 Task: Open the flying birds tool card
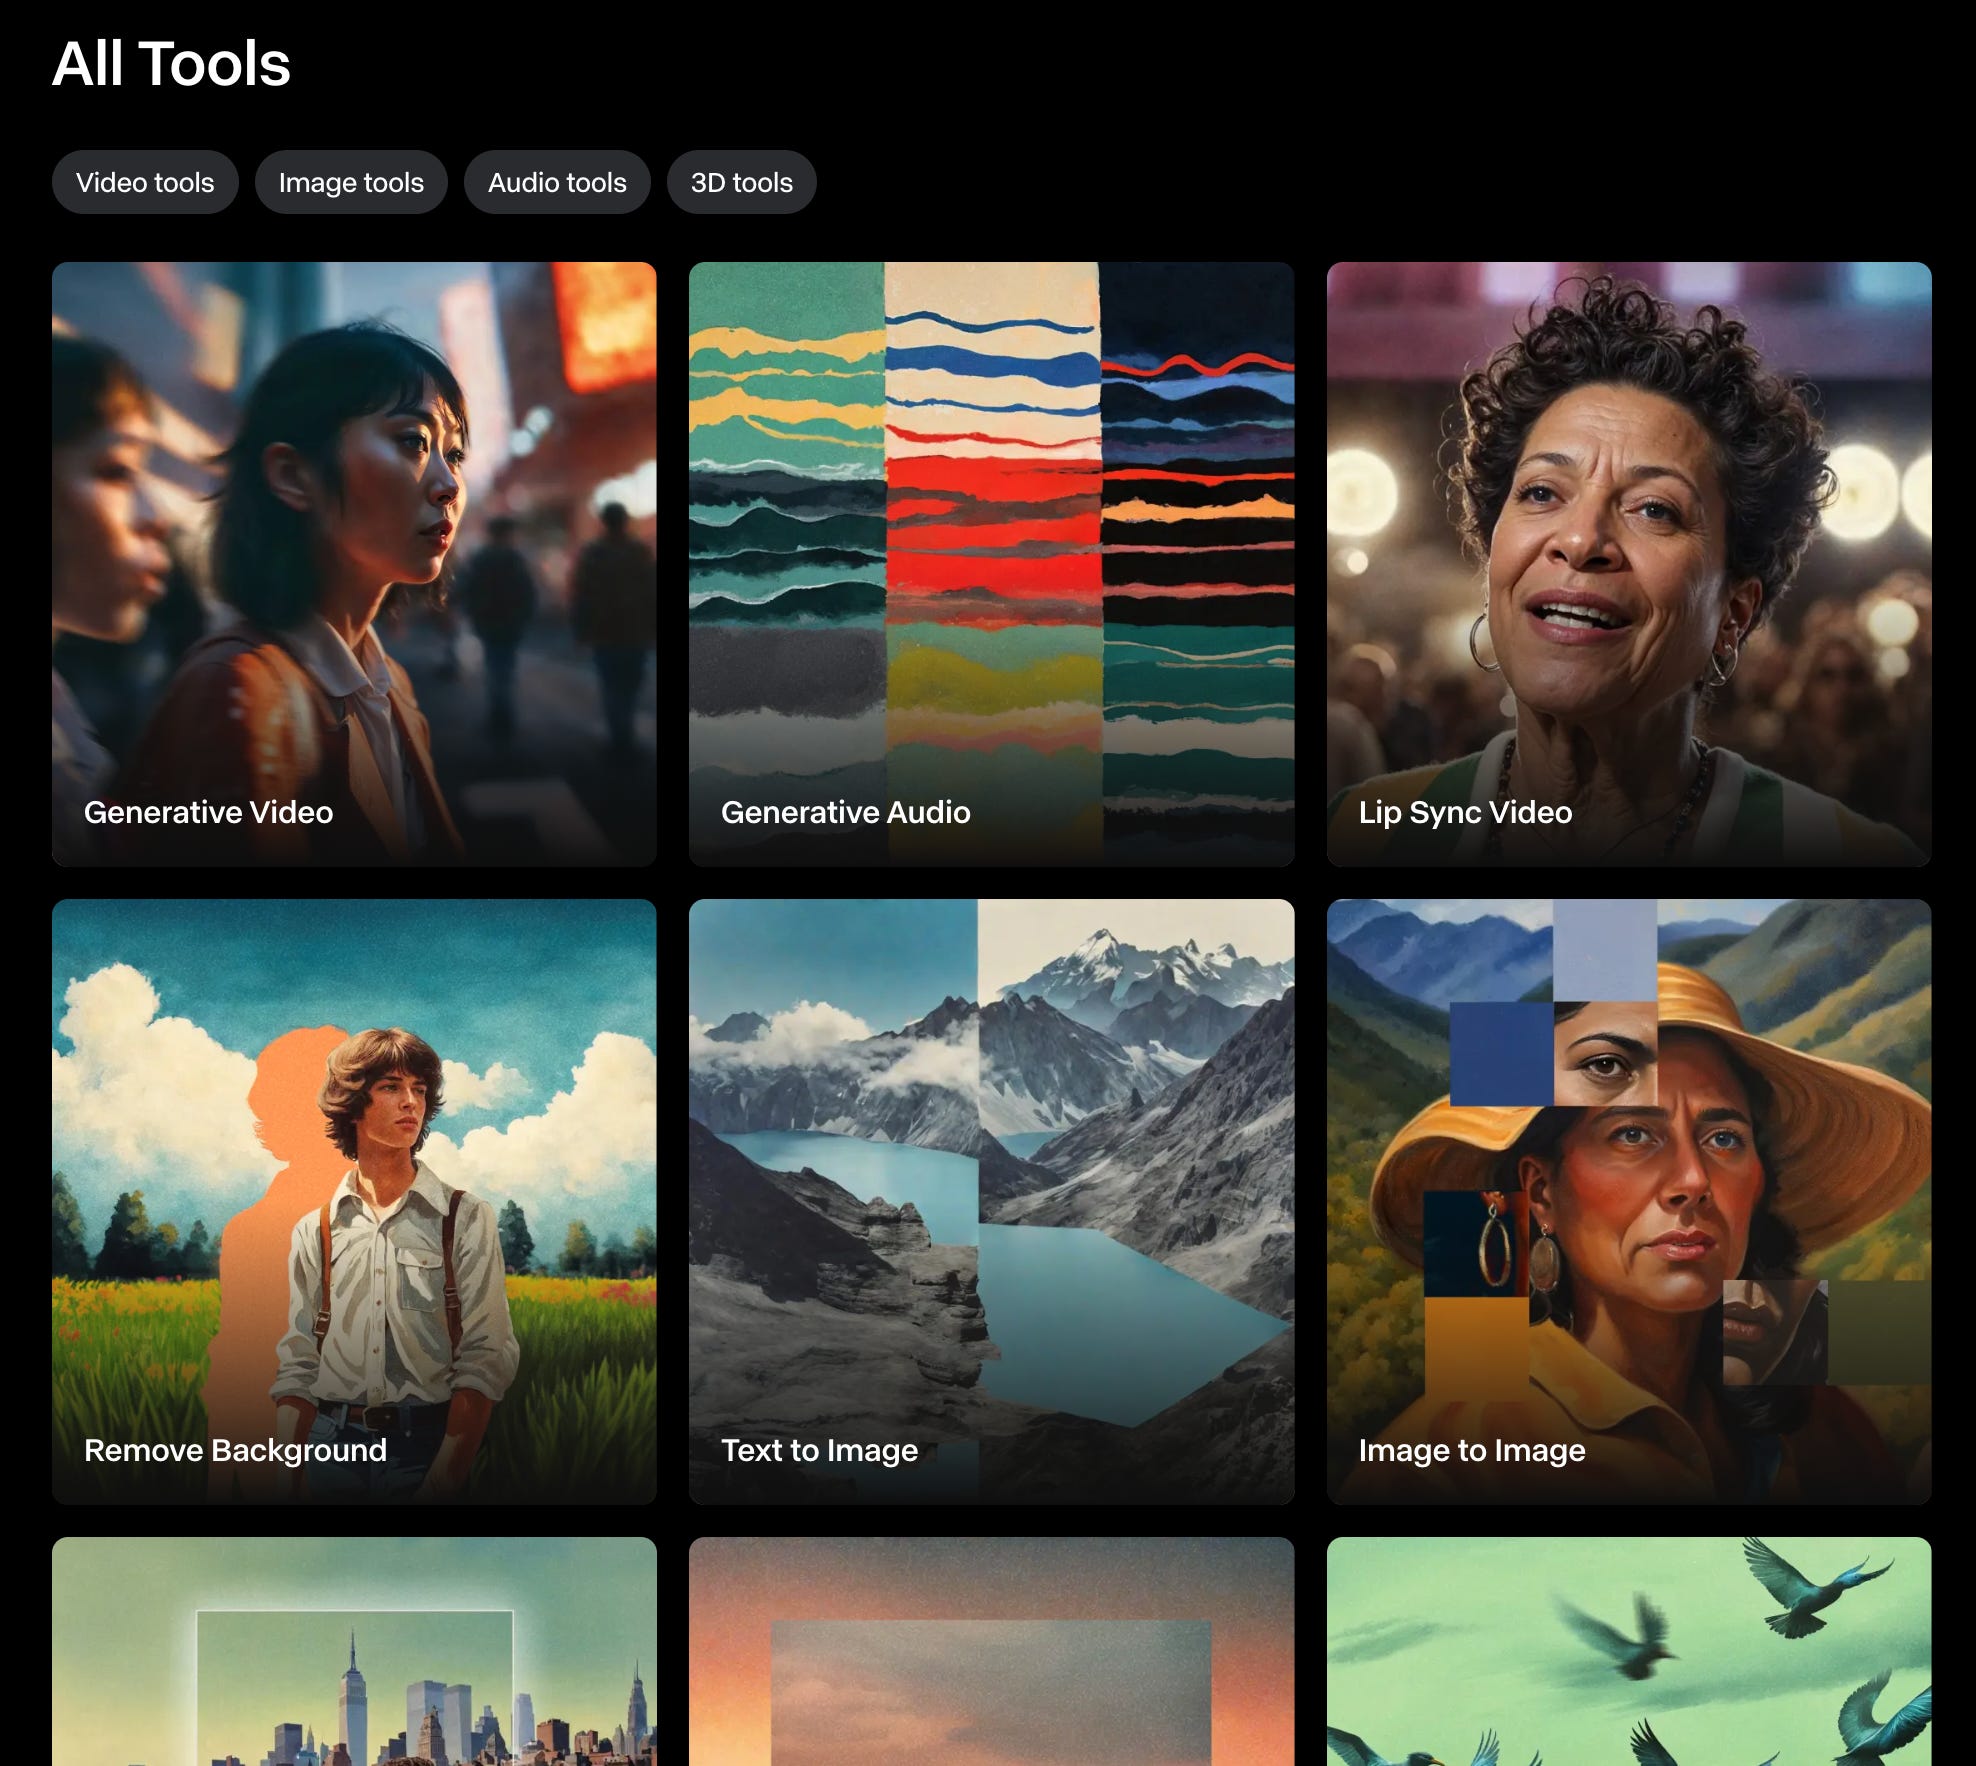click(1629, 1652)
